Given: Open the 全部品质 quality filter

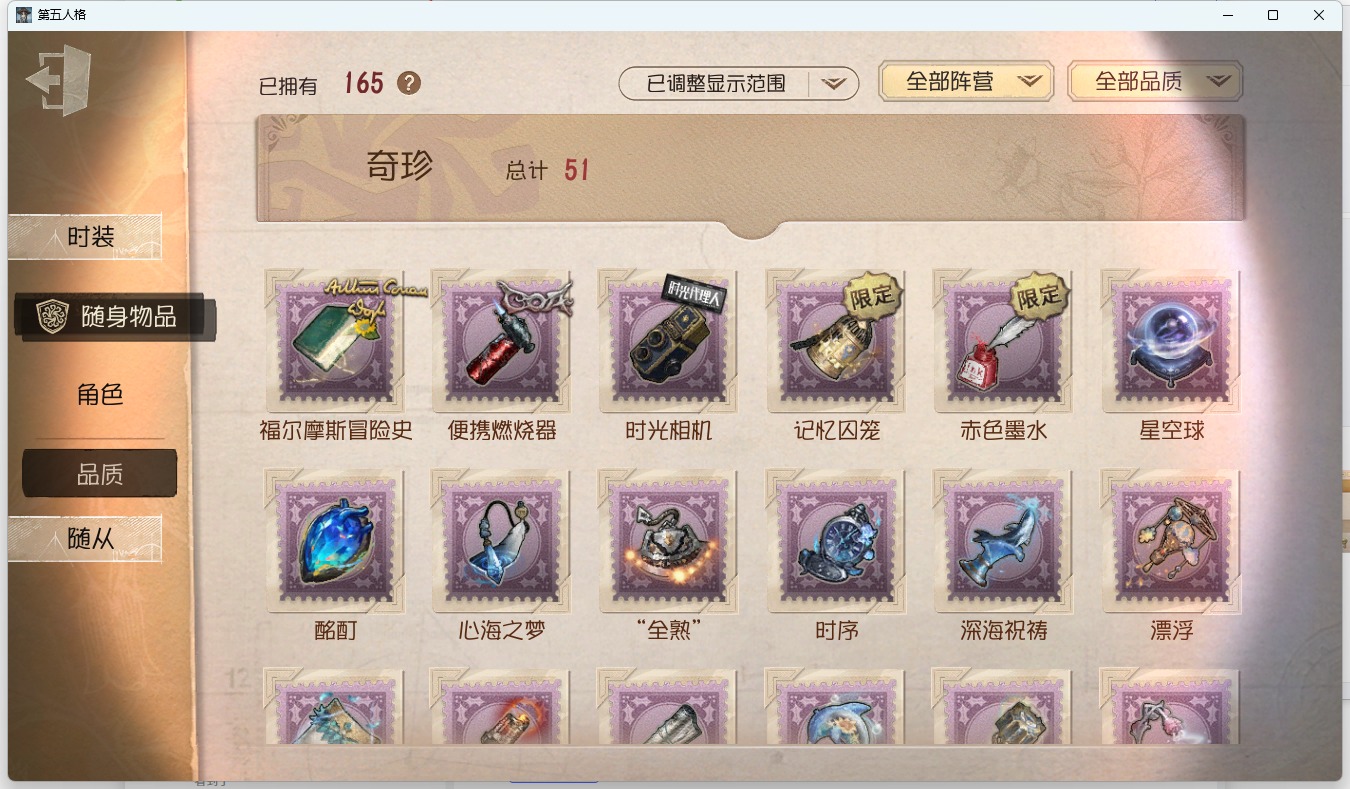Looking at the screenshot, I should click(x=1155, y=81).
